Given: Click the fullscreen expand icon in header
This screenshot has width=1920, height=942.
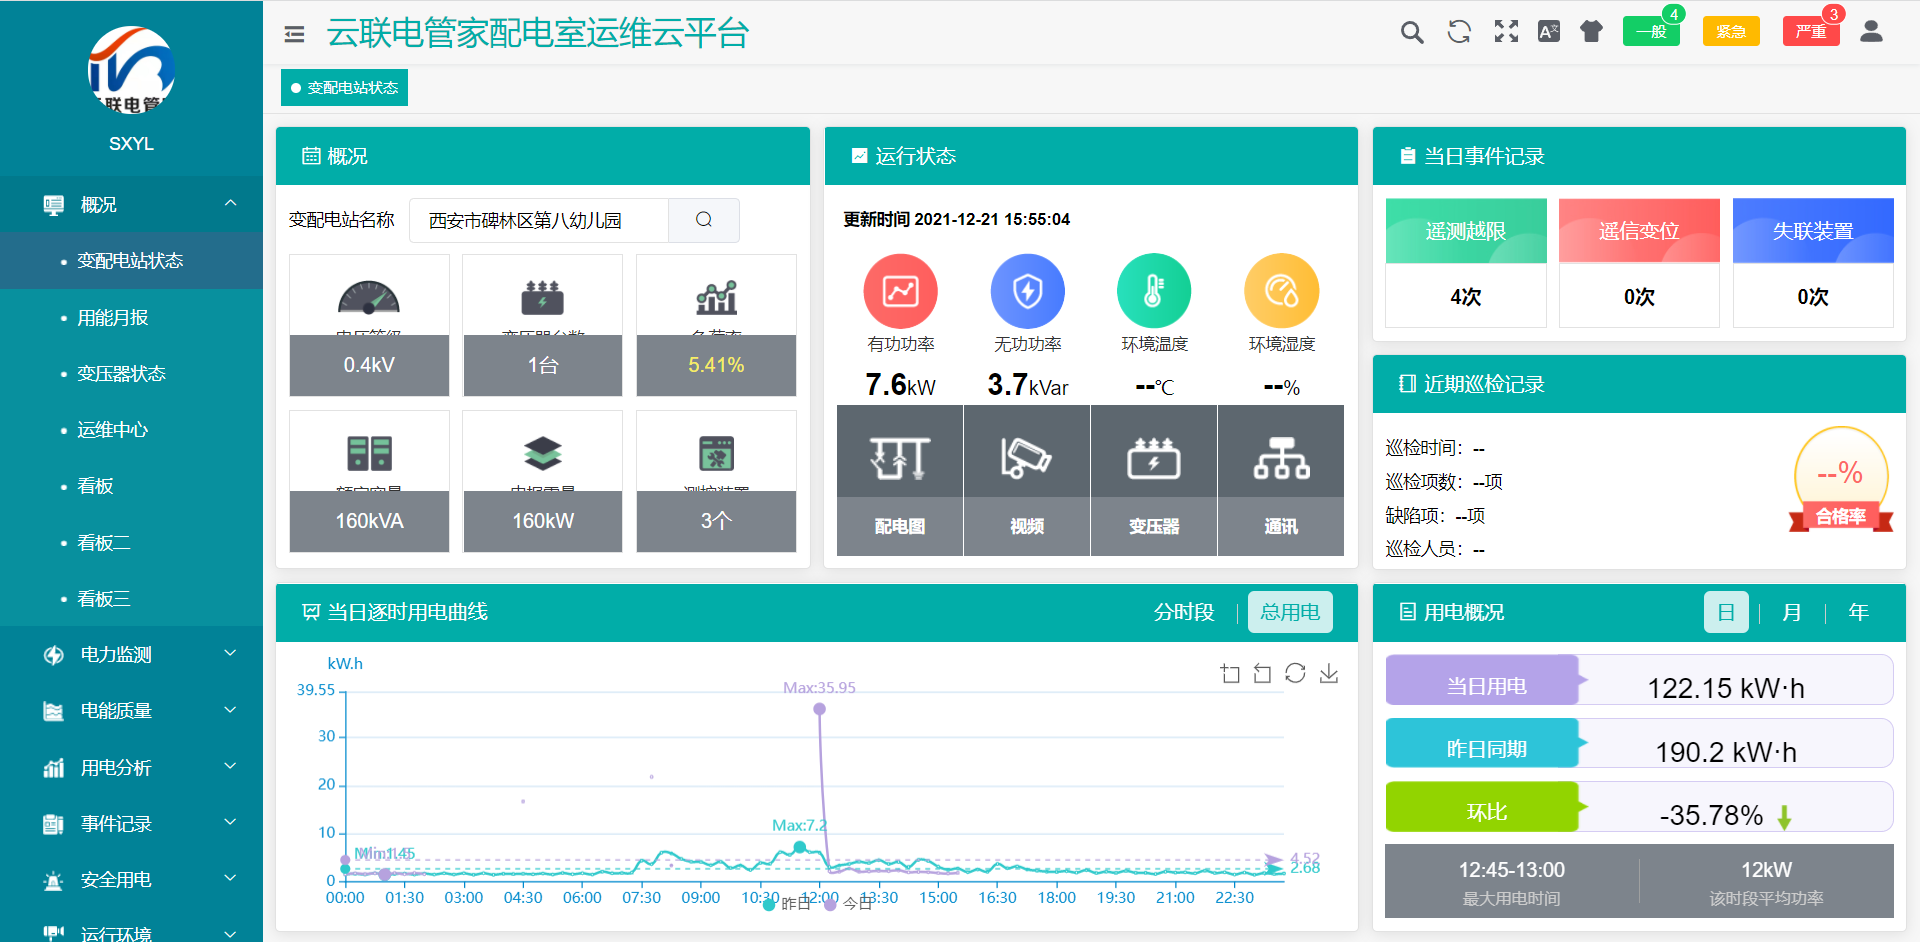Looking at the screenshot, I should click(x=1506, y=31).
